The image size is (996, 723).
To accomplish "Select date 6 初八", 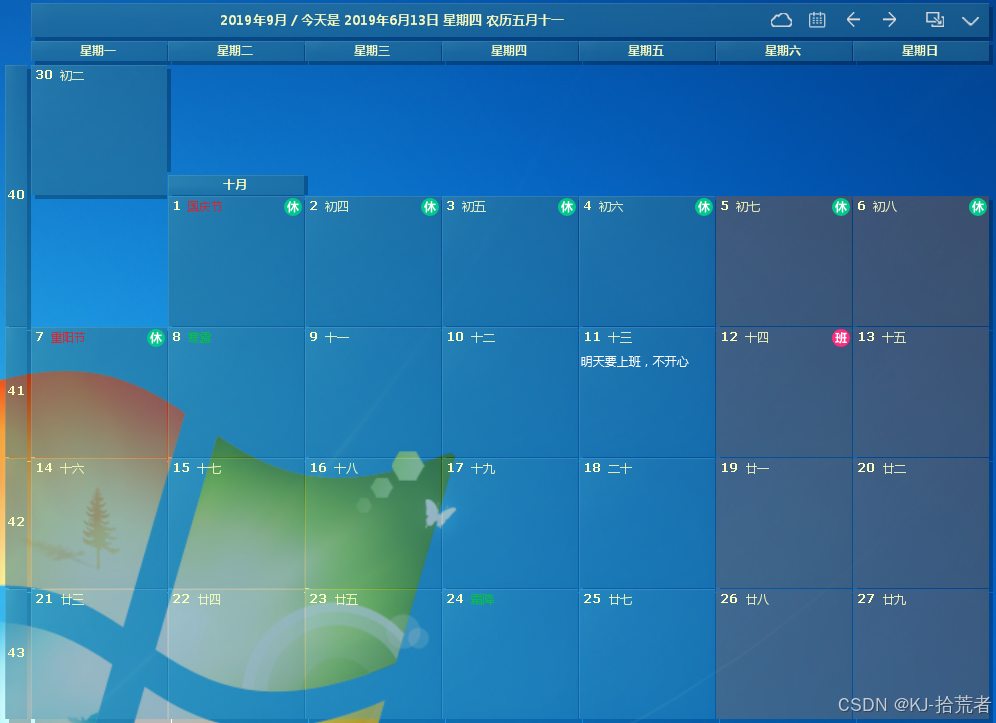I will click(x=920, y=261).
